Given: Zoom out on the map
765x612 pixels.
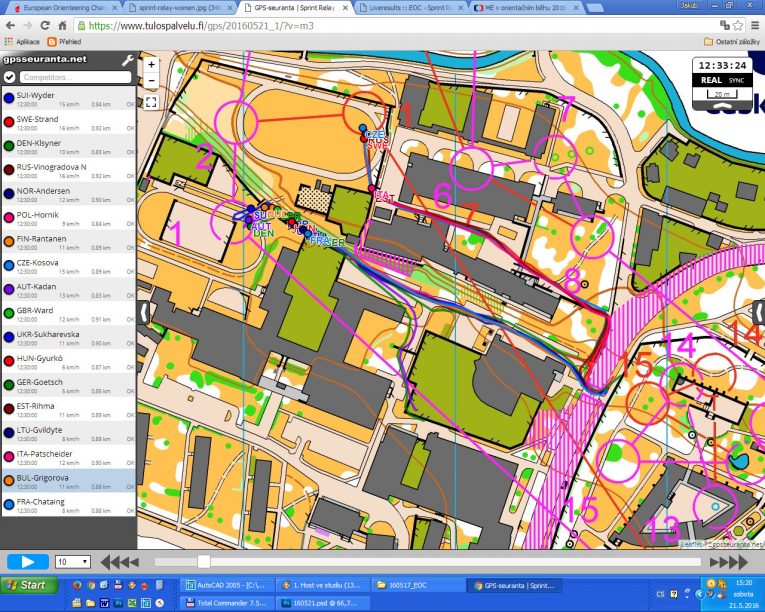Looking at the screenshot, I should coord(151,81).
